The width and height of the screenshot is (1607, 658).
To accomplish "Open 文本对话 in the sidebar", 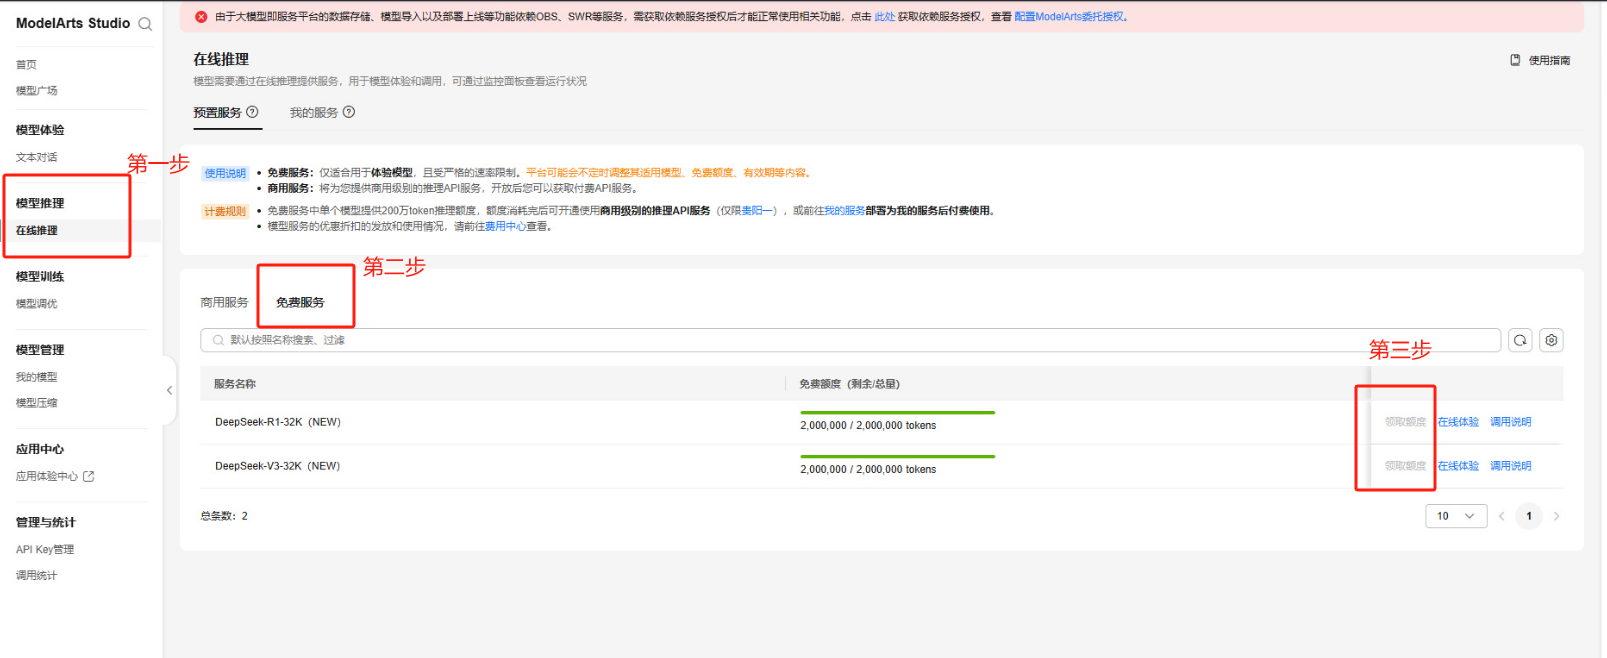I will [x=37, y=157].
